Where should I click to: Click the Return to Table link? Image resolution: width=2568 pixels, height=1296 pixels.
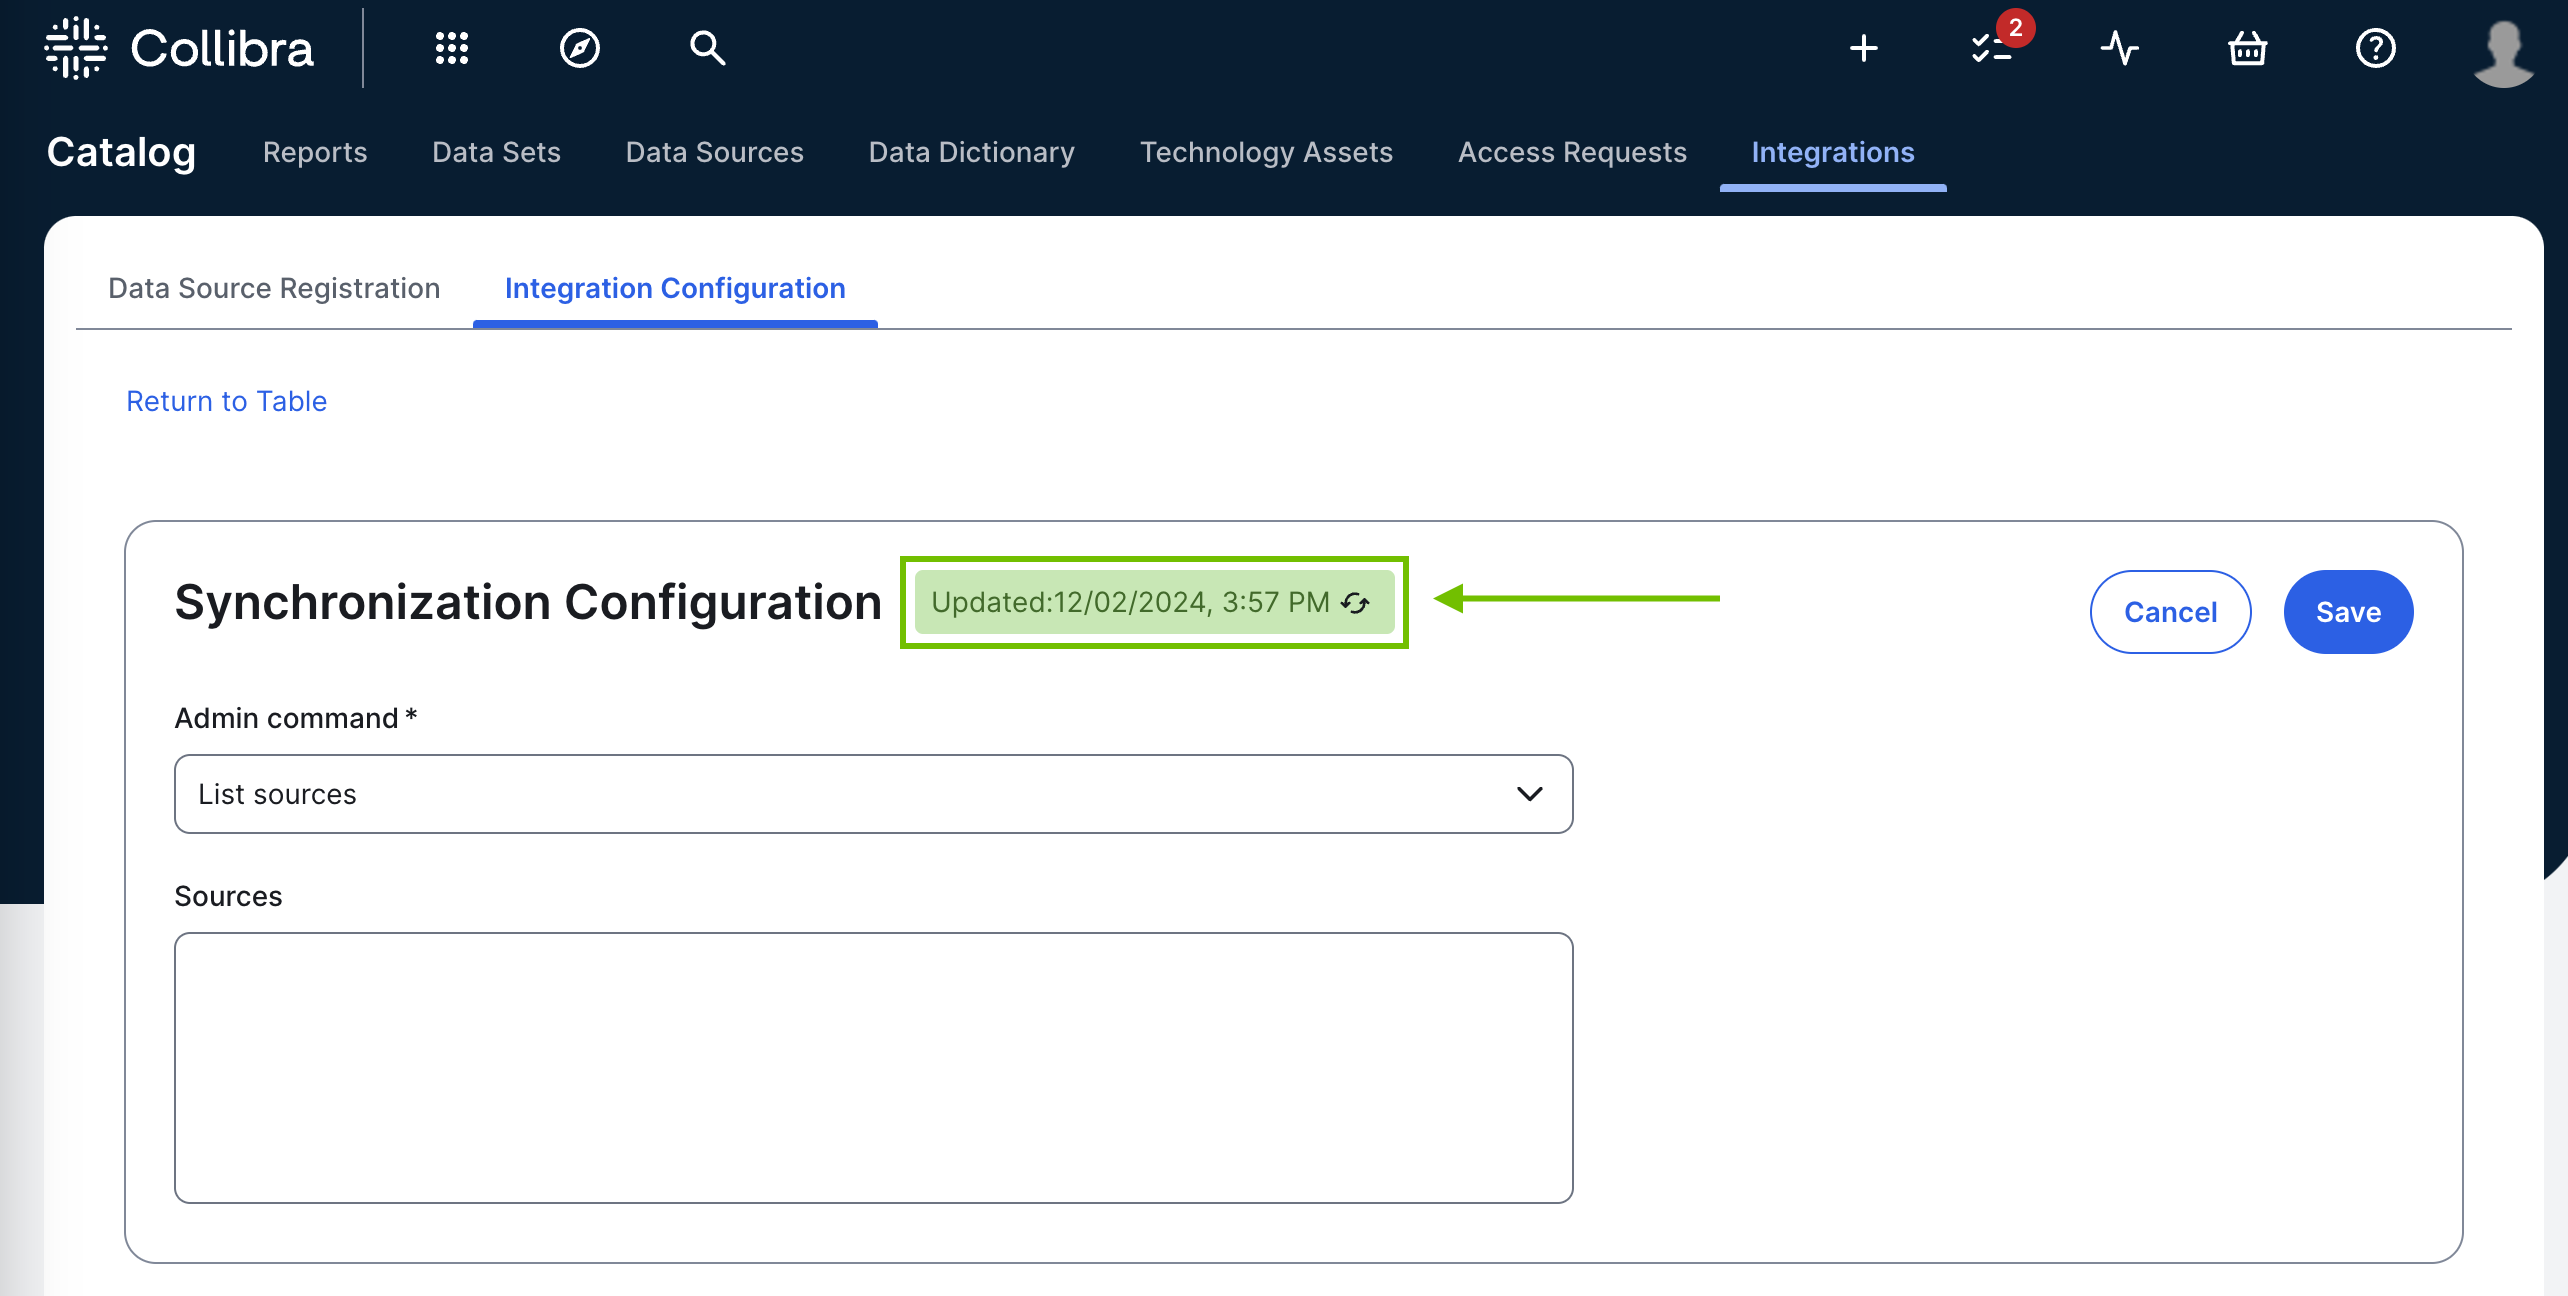click(x=226, y=401)
